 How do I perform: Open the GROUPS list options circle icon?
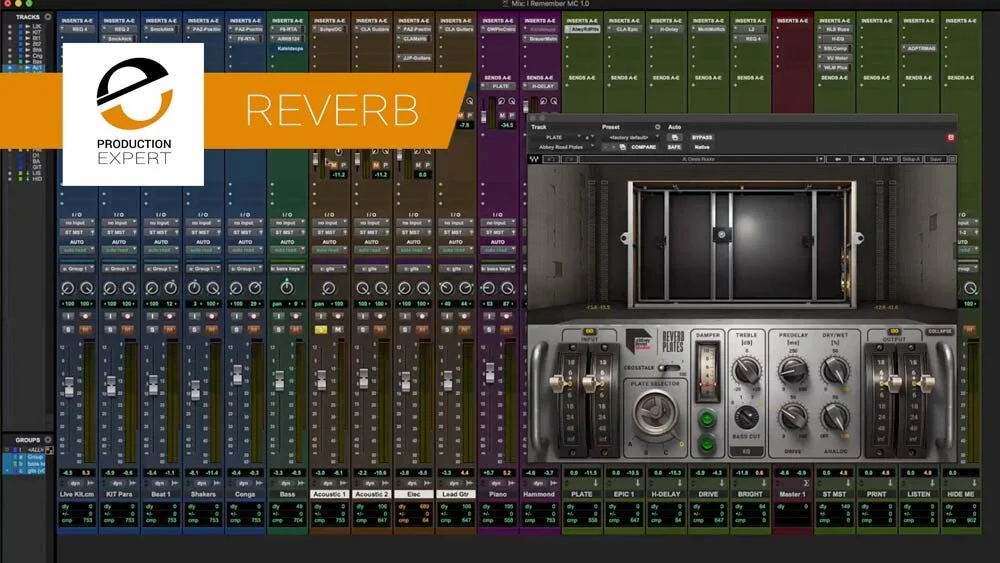tap(47, 439)
